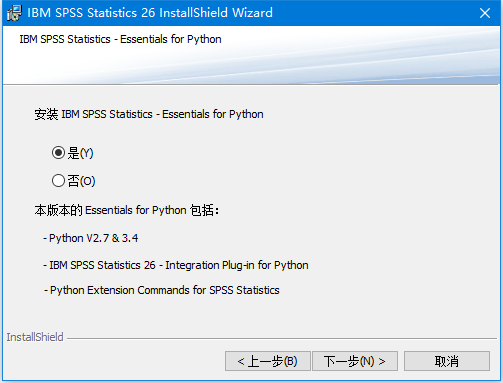Click the 'Python V2.7 & 3.4' line
Viewport: 503px width, 383px height.
(91, 238)
